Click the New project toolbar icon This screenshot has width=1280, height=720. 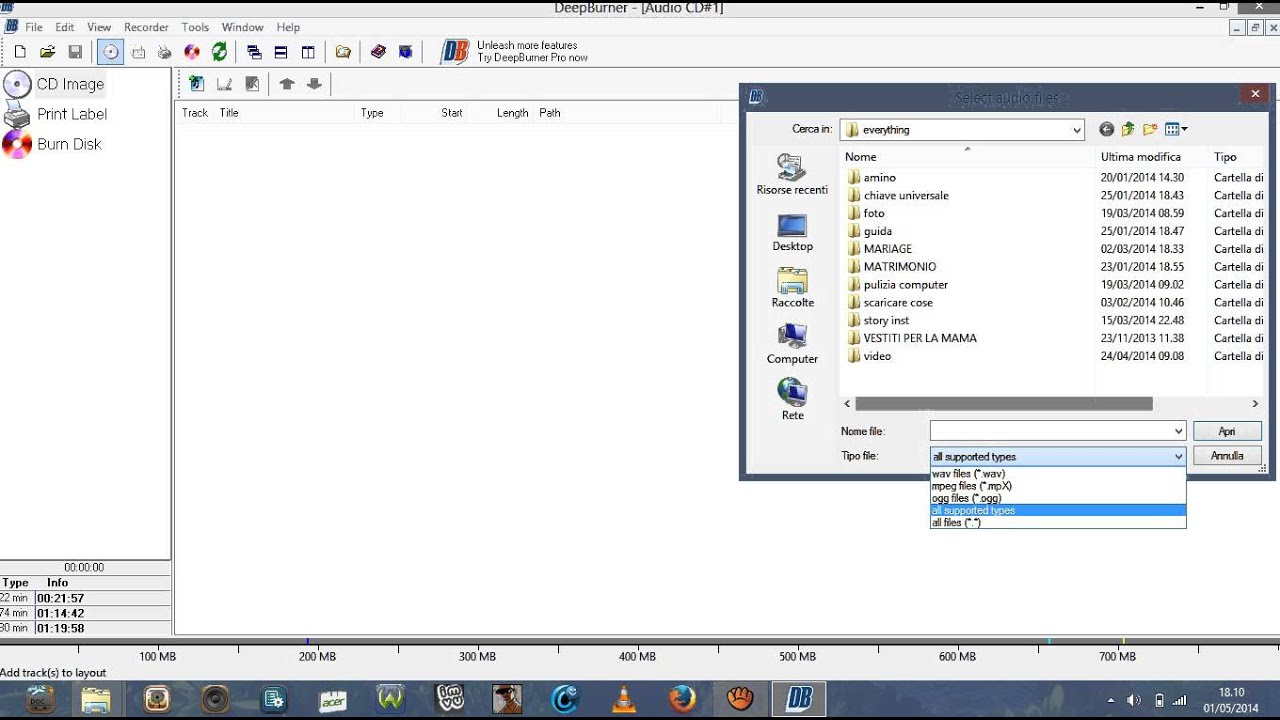(20, 52)
